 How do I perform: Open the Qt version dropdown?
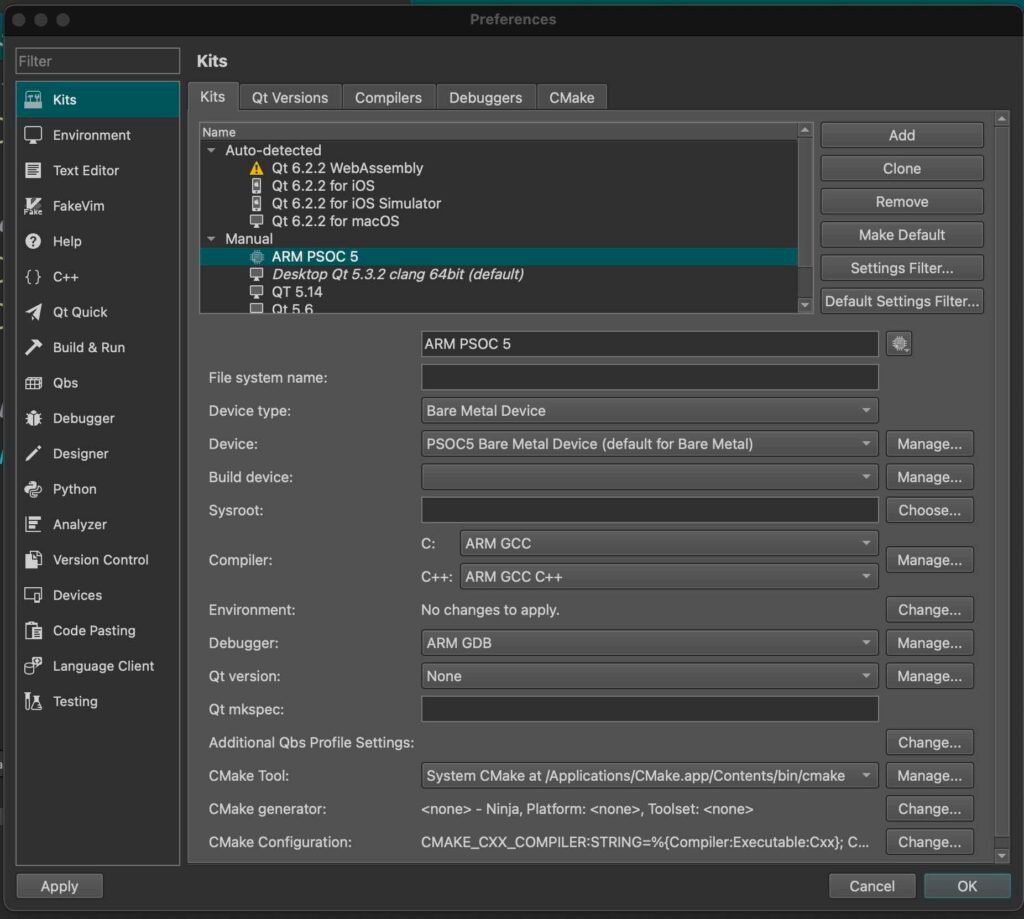tap(649, 676)
